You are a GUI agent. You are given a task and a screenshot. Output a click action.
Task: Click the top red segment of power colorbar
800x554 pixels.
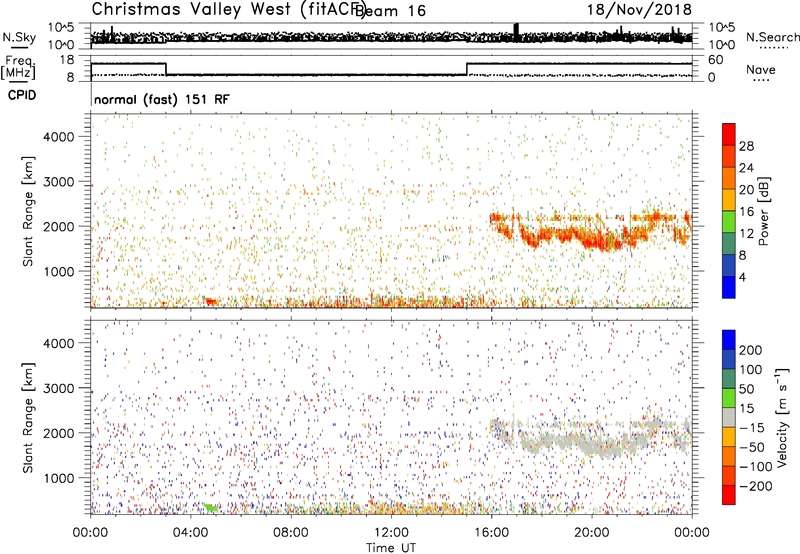point(729,134)
